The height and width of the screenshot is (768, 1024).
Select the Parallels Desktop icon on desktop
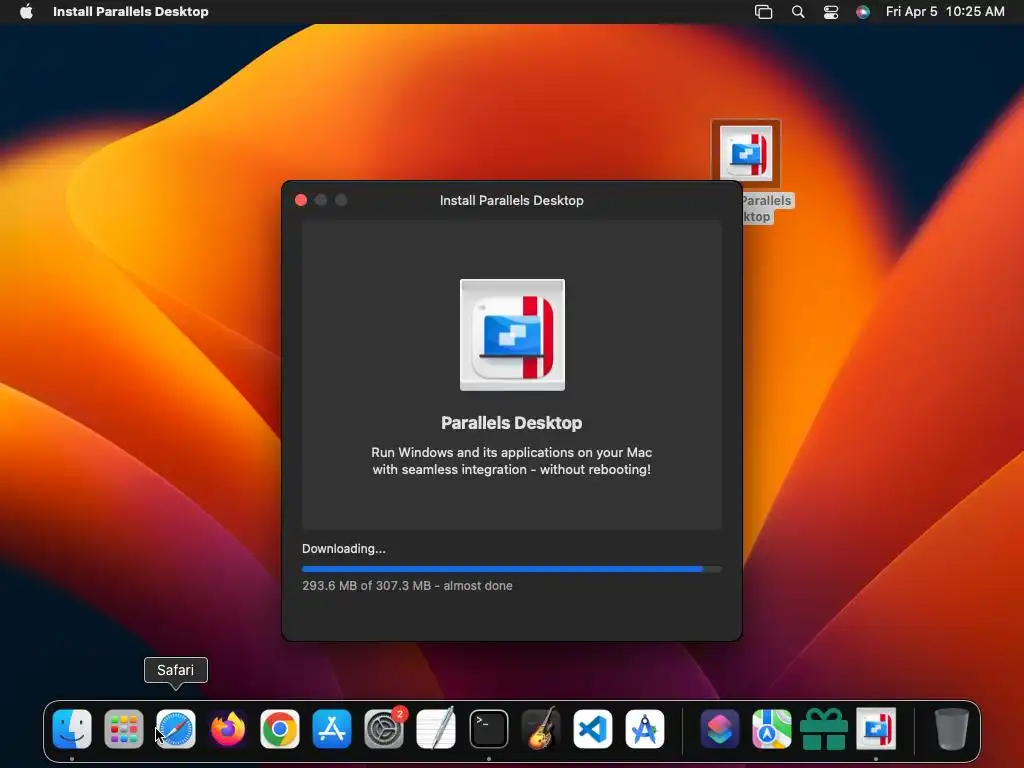(746, 154)
